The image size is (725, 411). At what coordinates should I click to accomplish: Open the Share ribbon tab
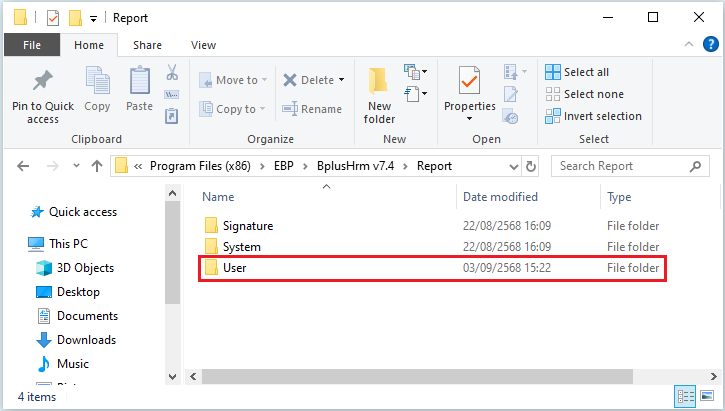pyautogui.click(x=147, y=45)
